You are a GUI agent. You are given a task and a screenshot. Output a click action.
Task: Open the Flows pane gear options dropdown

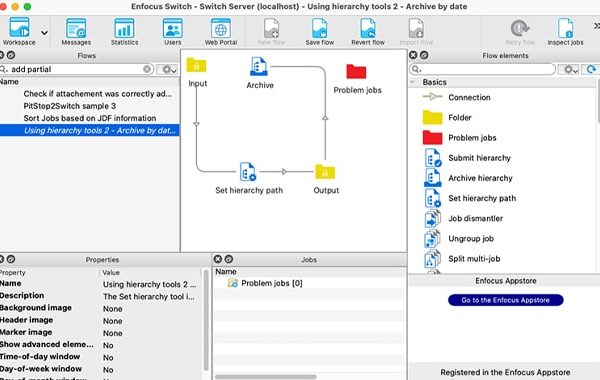168,69
